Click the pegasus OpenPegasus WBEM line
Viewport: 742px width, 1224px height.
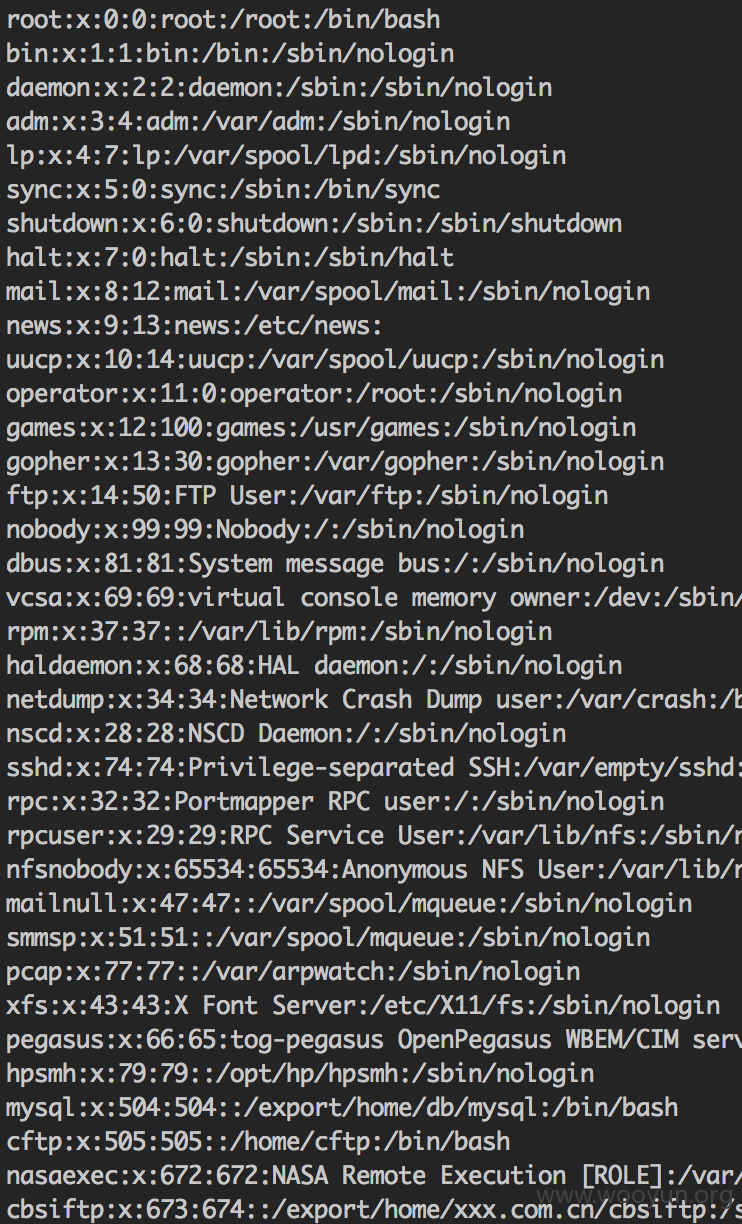tap(374, 1039)
